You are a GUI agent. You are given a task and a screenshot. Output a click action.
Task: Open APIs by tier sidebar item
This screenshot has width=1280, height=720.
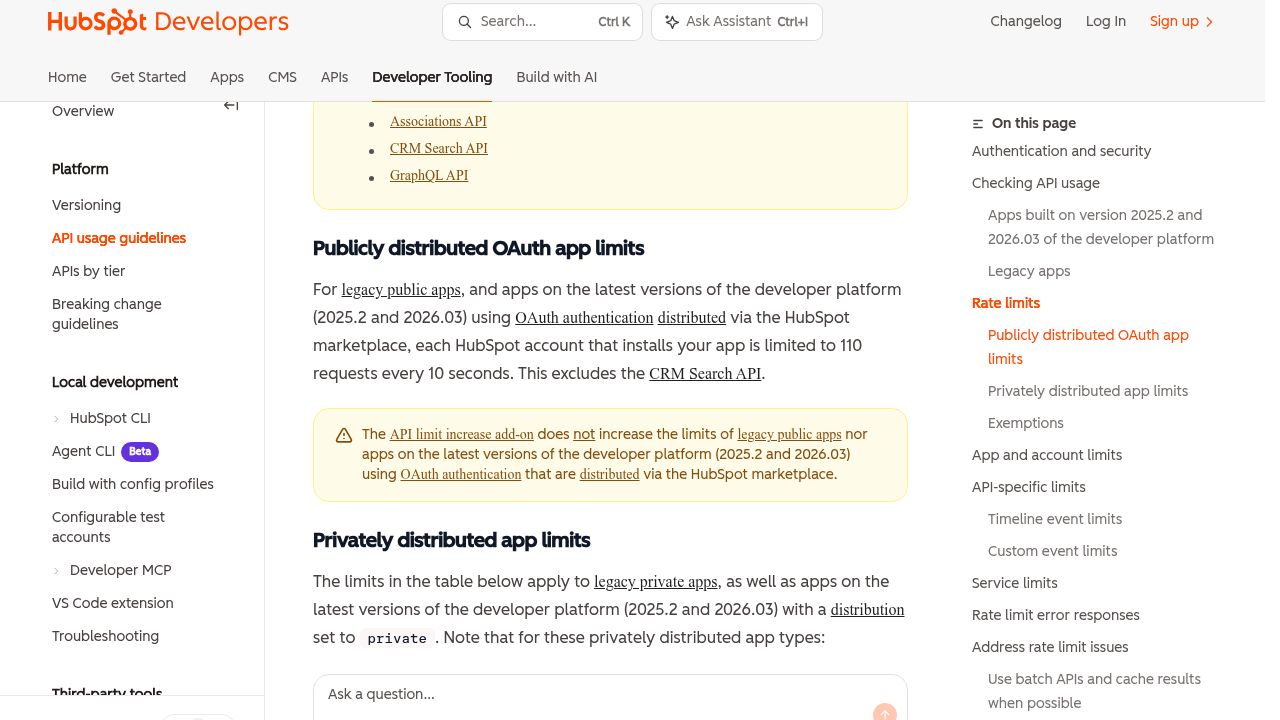pos(88,272)
